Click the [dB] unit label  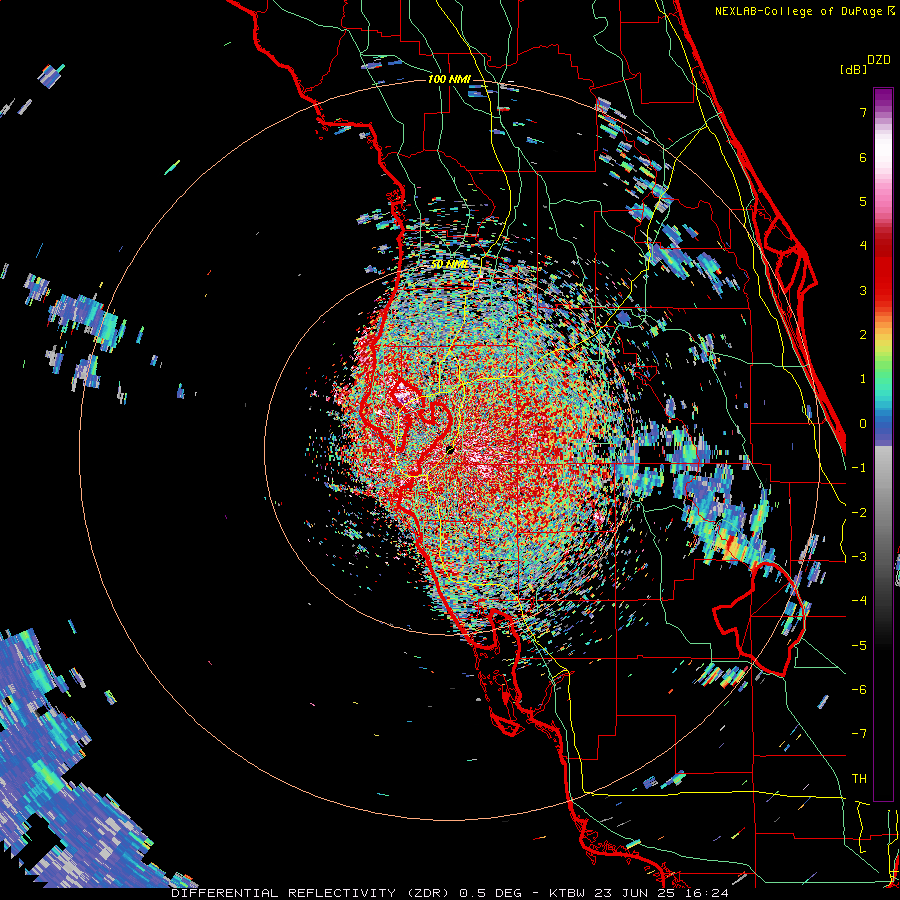coord(853,70)
